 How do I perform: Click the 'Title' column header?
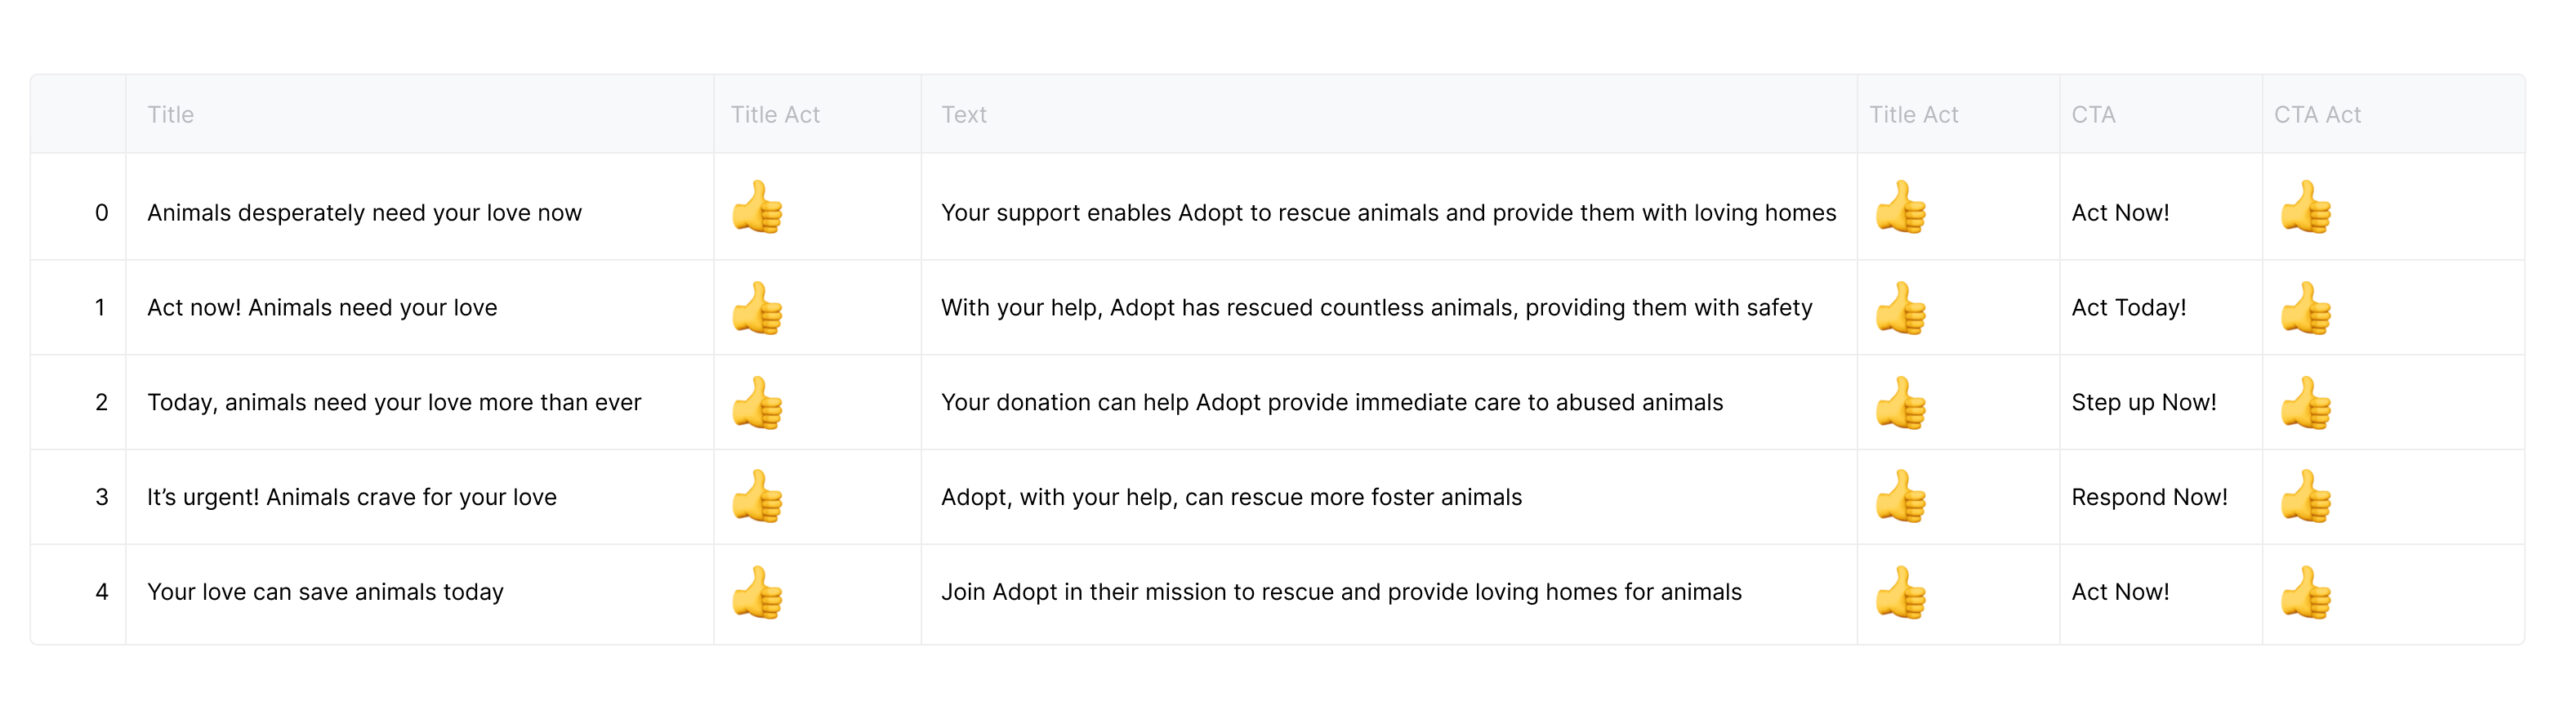pos(170,115)
